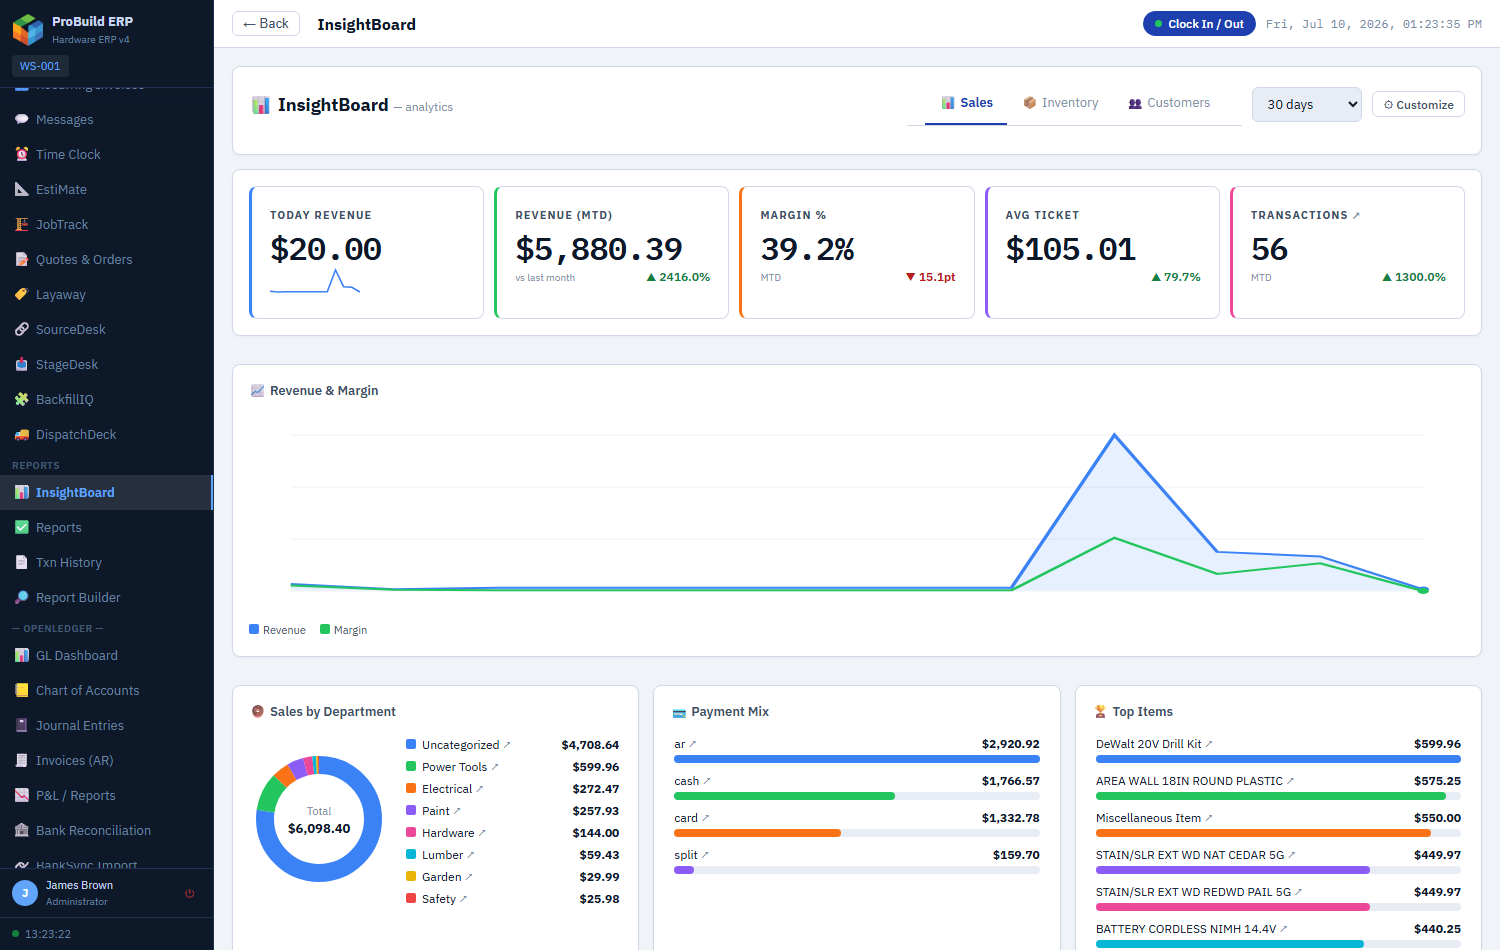Click the BackfillIQ puzzle icon
Image resolution: width=1500 pixels, height=950 pixels.
pos(21,399)
